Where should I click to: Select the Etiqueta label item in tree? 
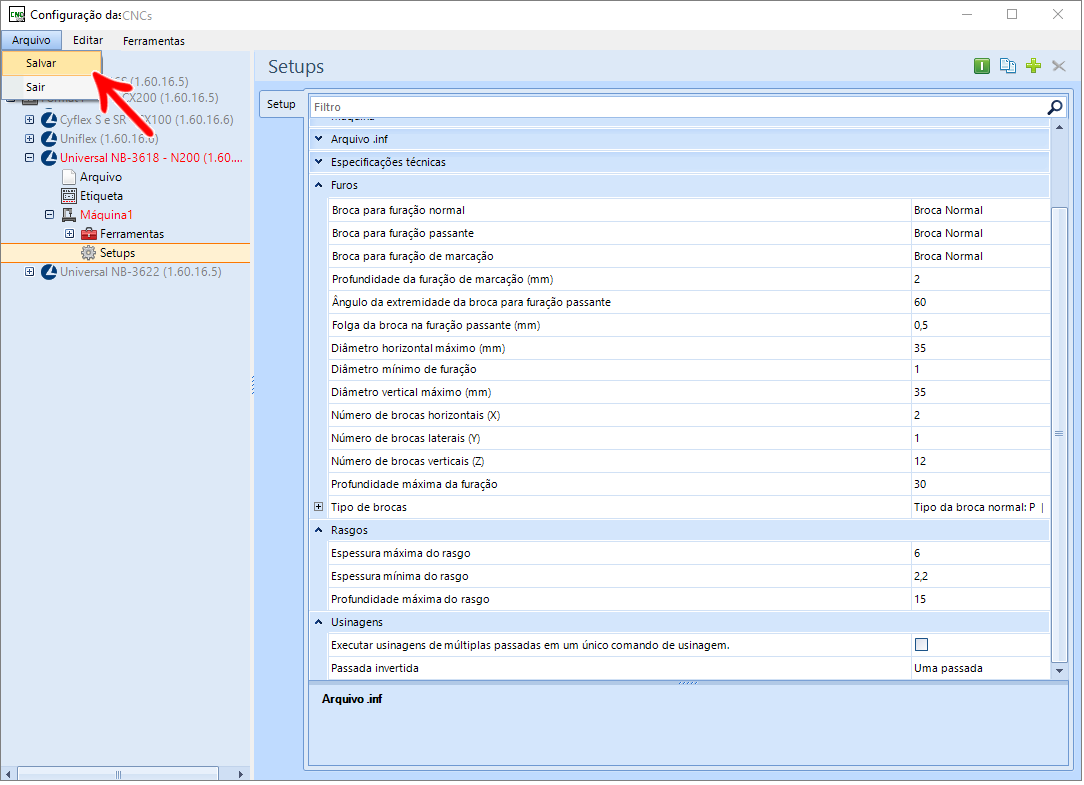(x=101, y=196)
